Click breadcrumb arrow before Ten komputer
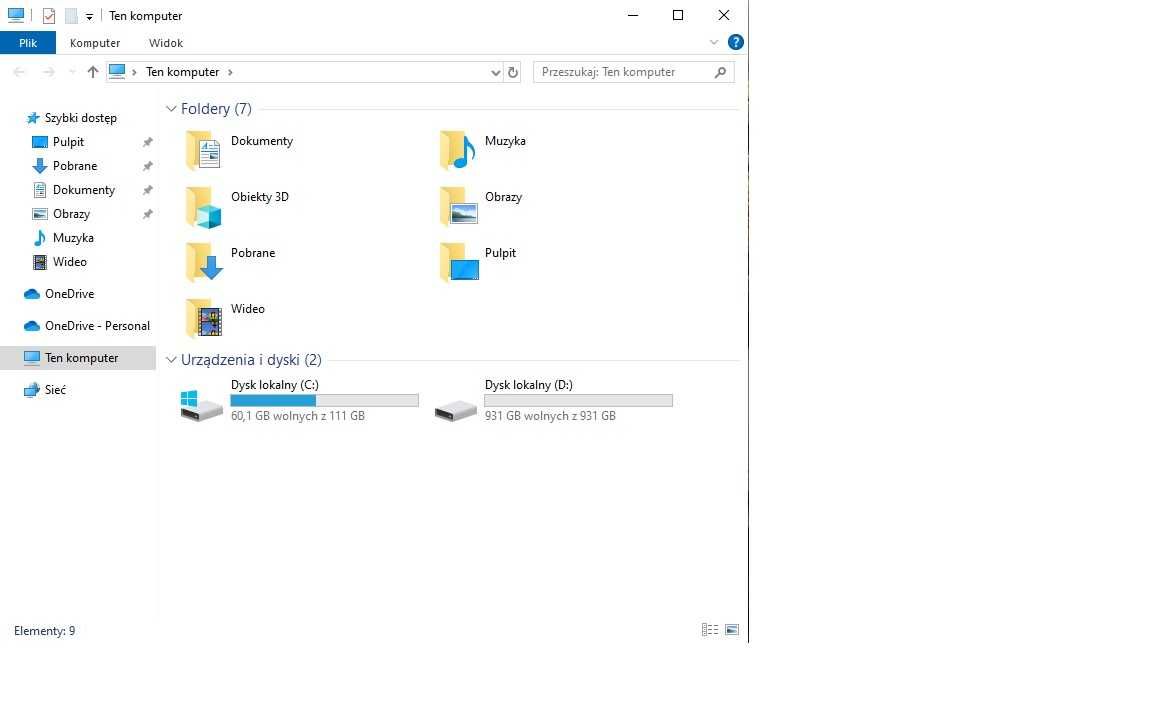 (134, 72)
